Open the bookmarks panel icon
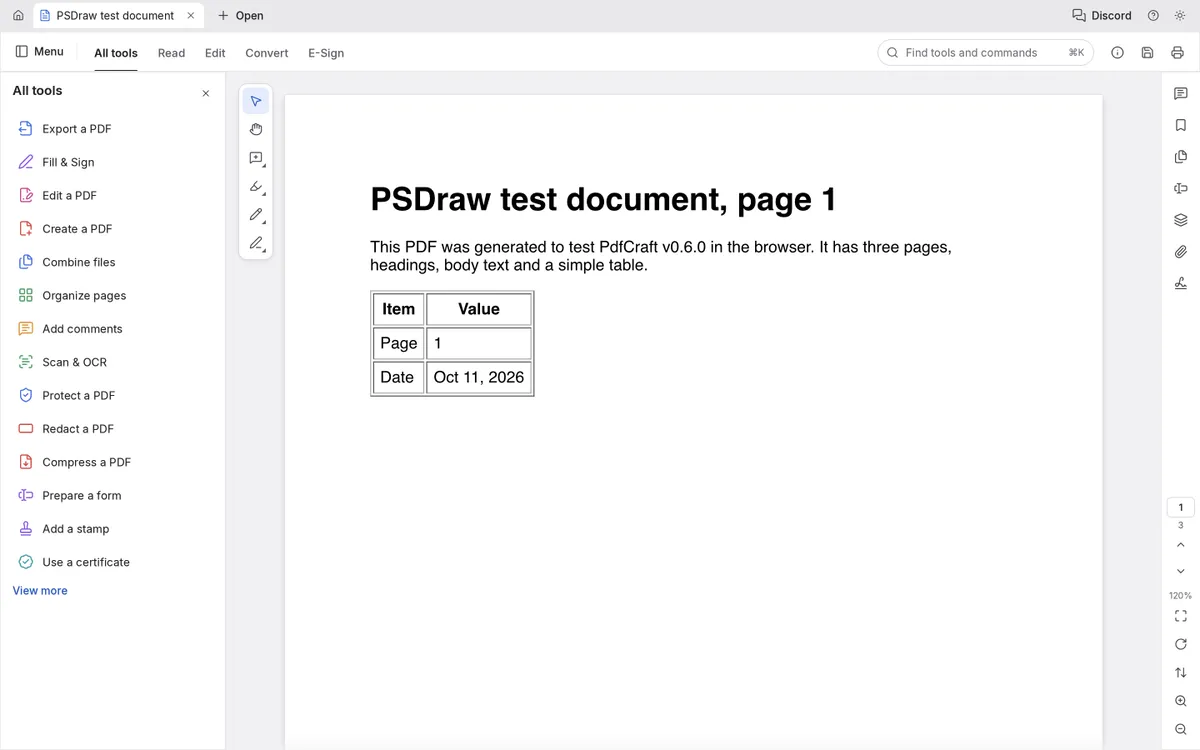The height and width of the screenshot is (750, 1200). click(1181, 125)
